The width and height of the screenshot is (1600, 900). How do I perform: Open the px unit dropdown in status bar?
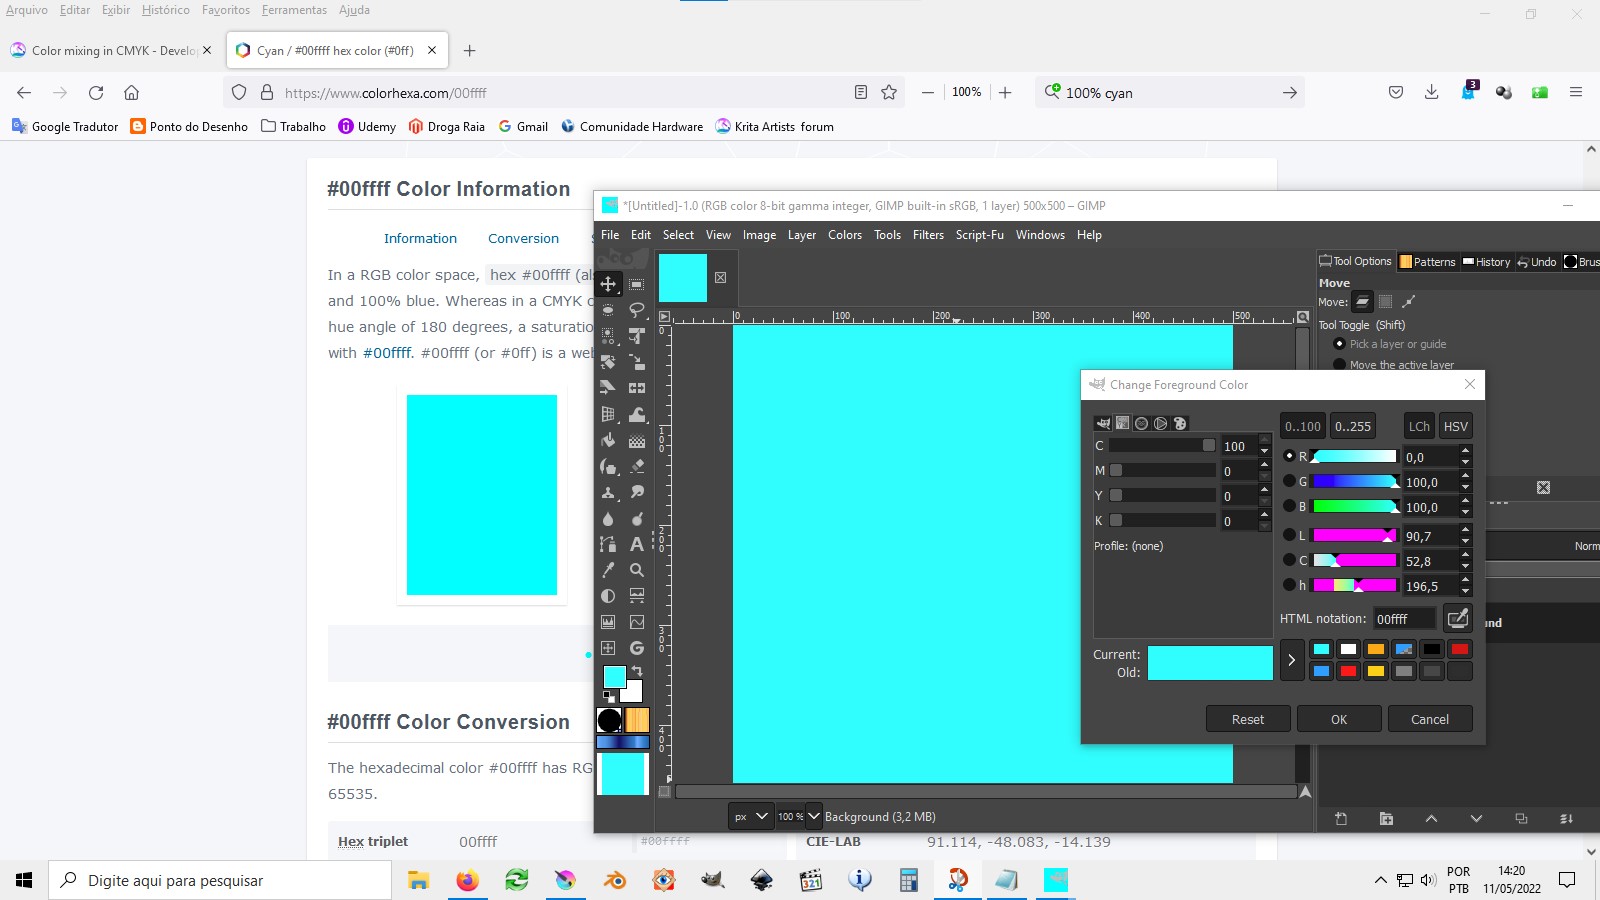[751, 816]
